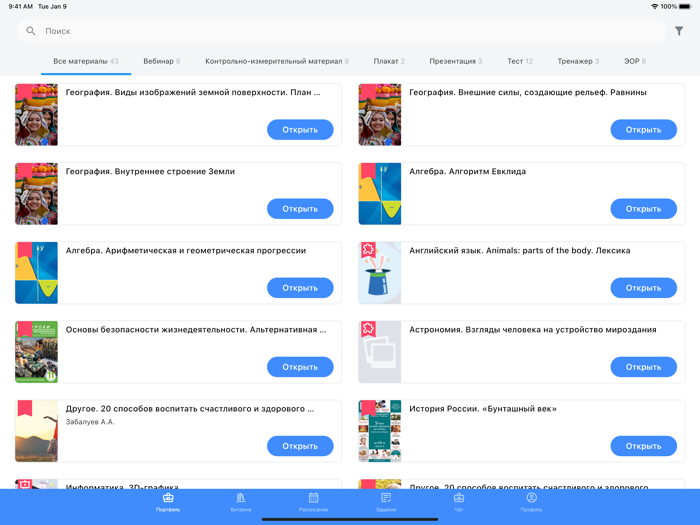Switch to the Тест tab
The height and width of the screenshot is (525, 700).
(520, 61)
